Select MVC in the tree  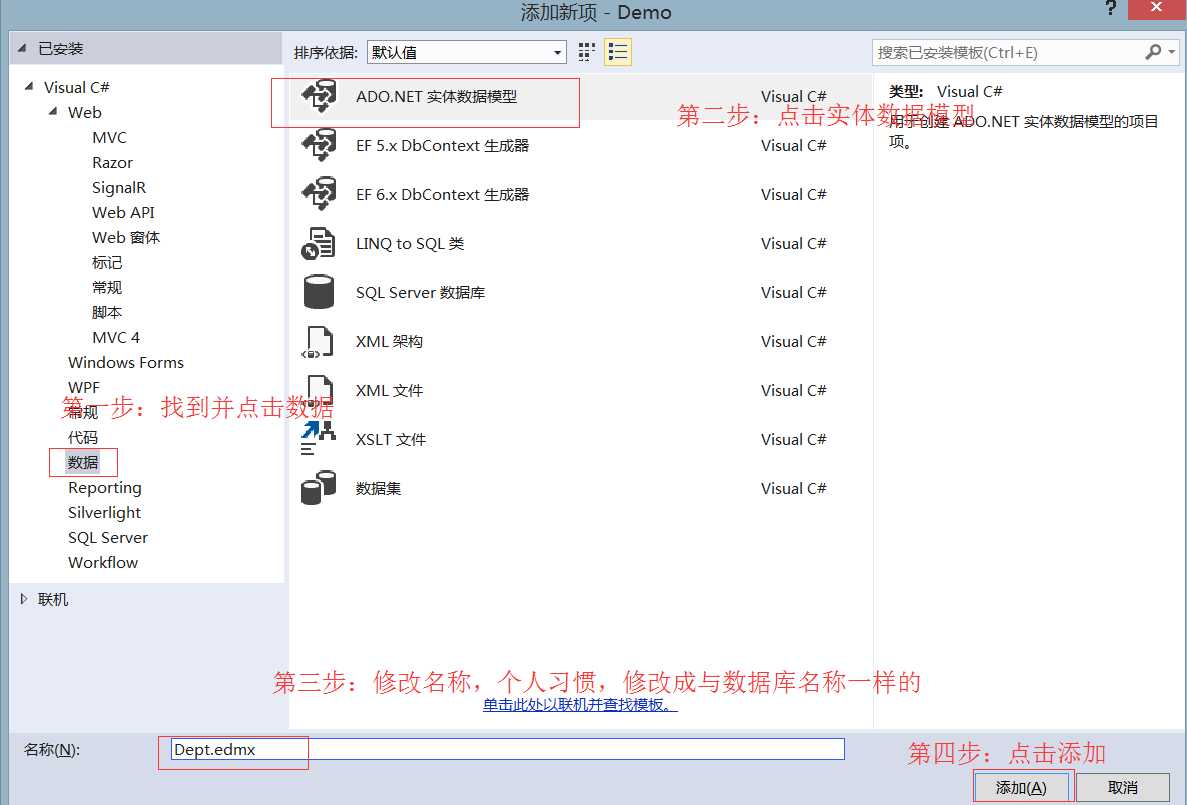click(110, 138)
